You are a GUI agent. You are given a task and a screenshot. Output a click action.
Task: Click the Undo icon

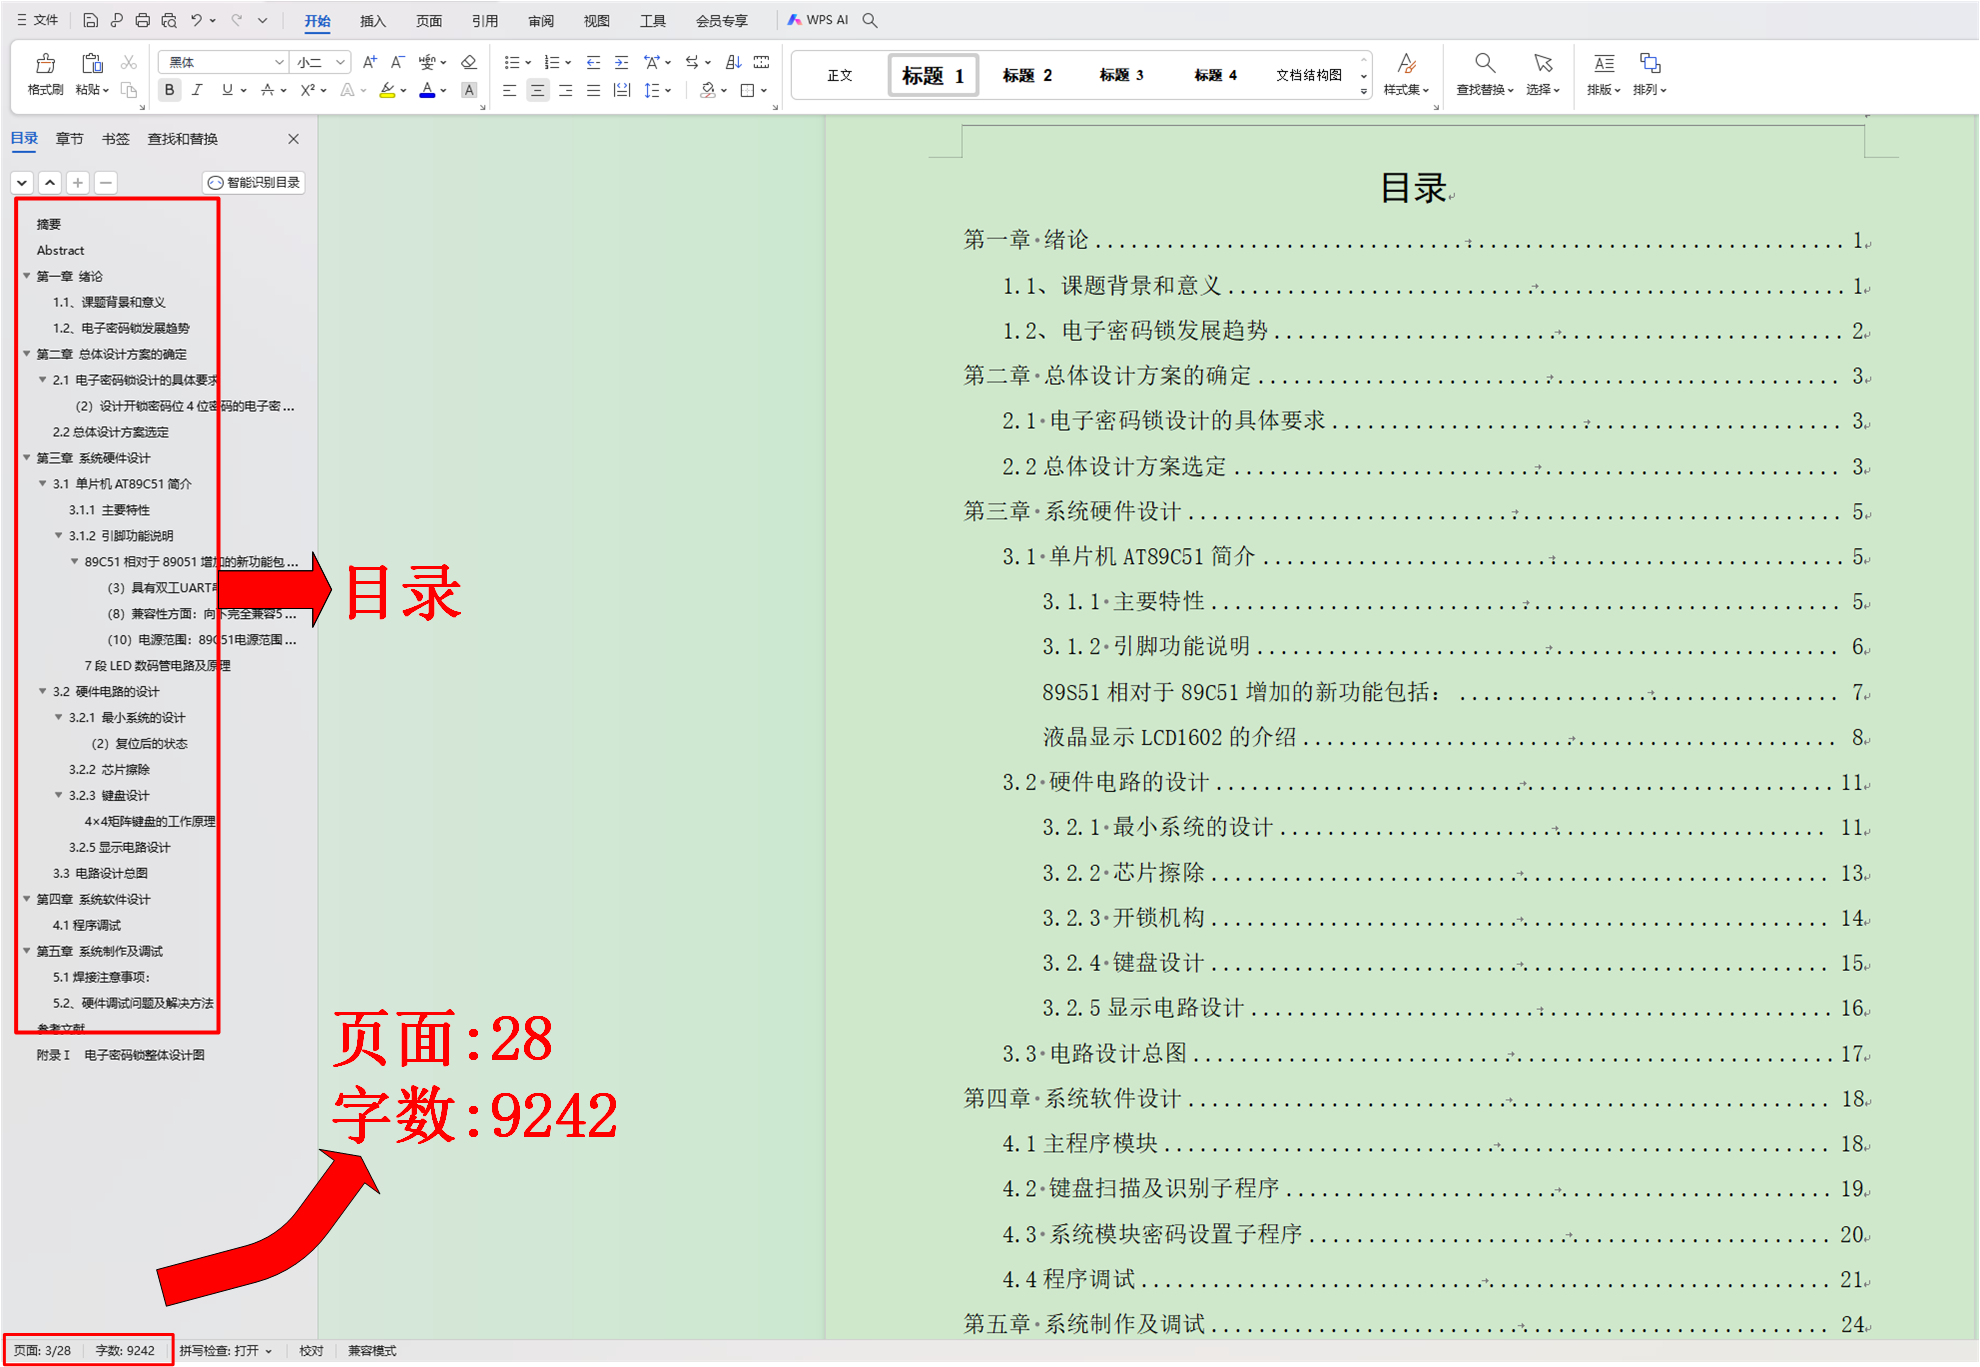pos(196,19)
